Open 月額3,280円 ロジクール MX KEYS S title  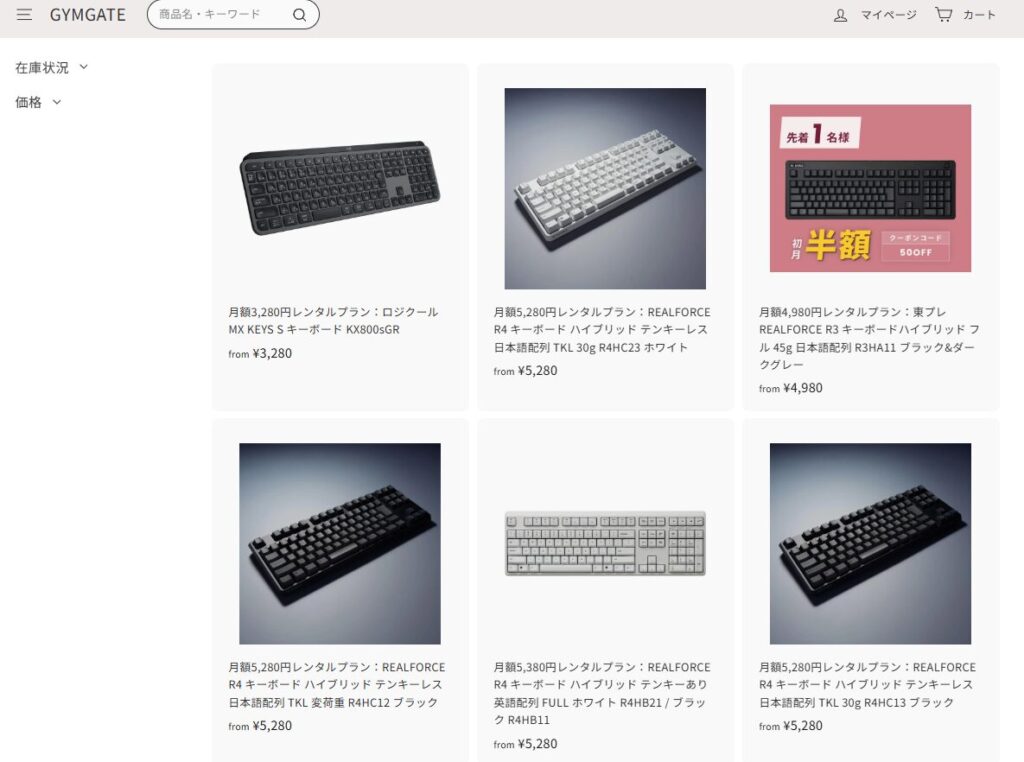pos(333,321)
